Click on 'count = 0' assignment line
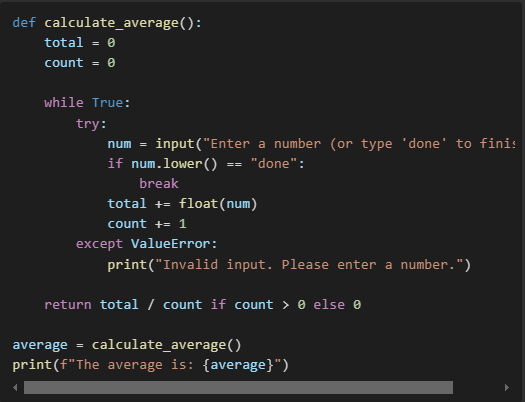525x402 pixels. (x=80, y=63)
